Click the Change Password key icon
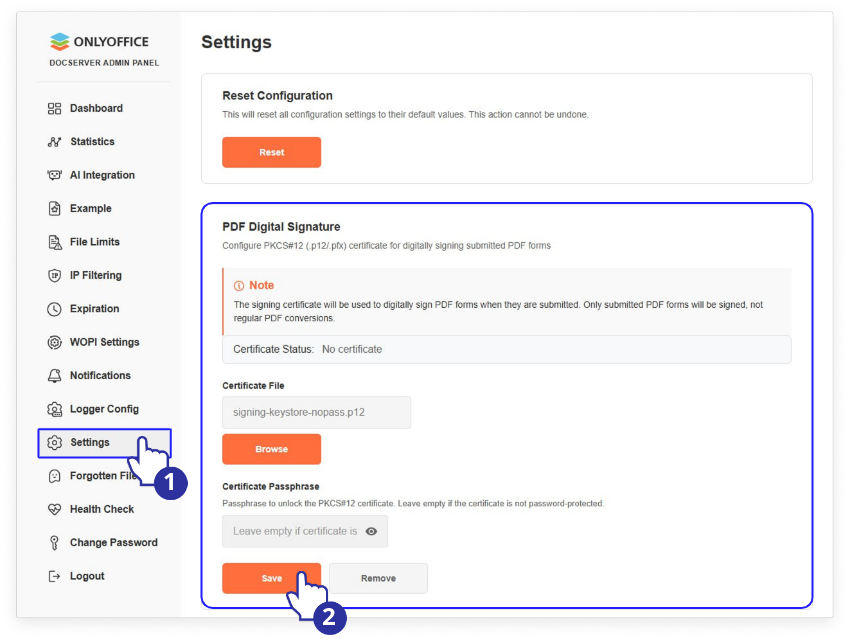Viewport: 850px width, 639px height. tap(54, 543)
